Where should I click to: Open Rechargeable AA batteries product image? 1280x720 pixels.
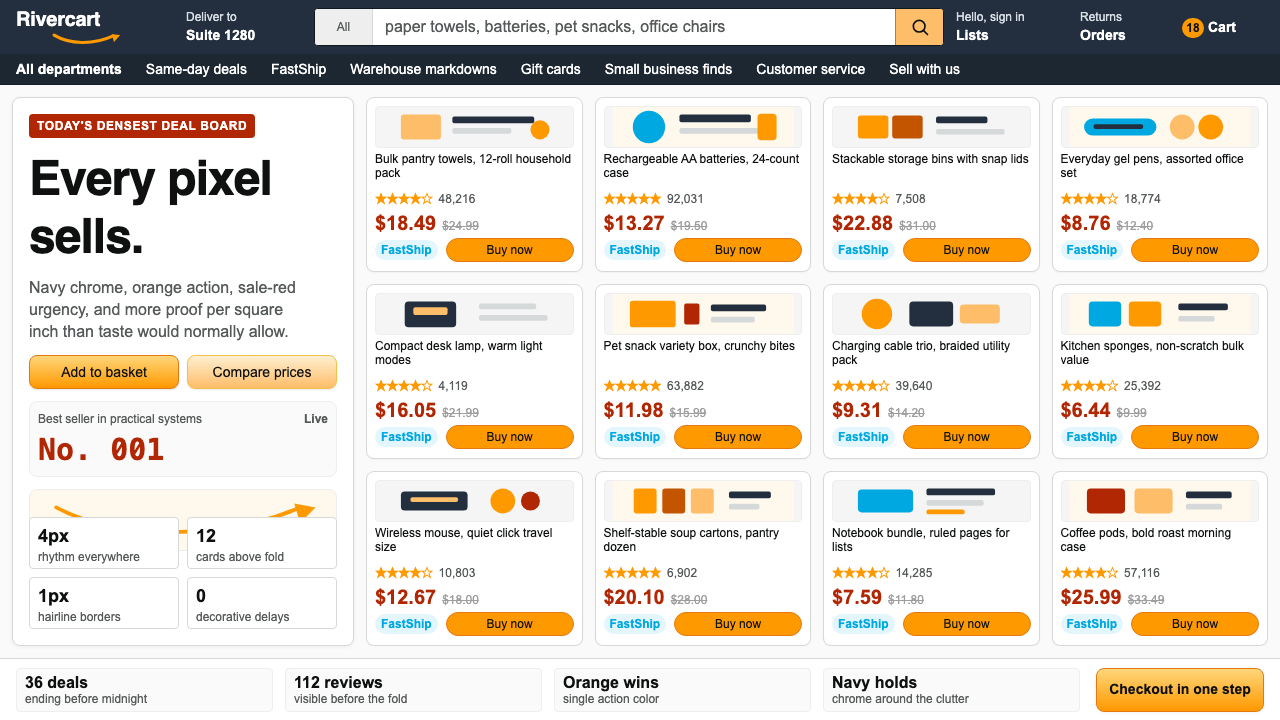click(703, 127)
